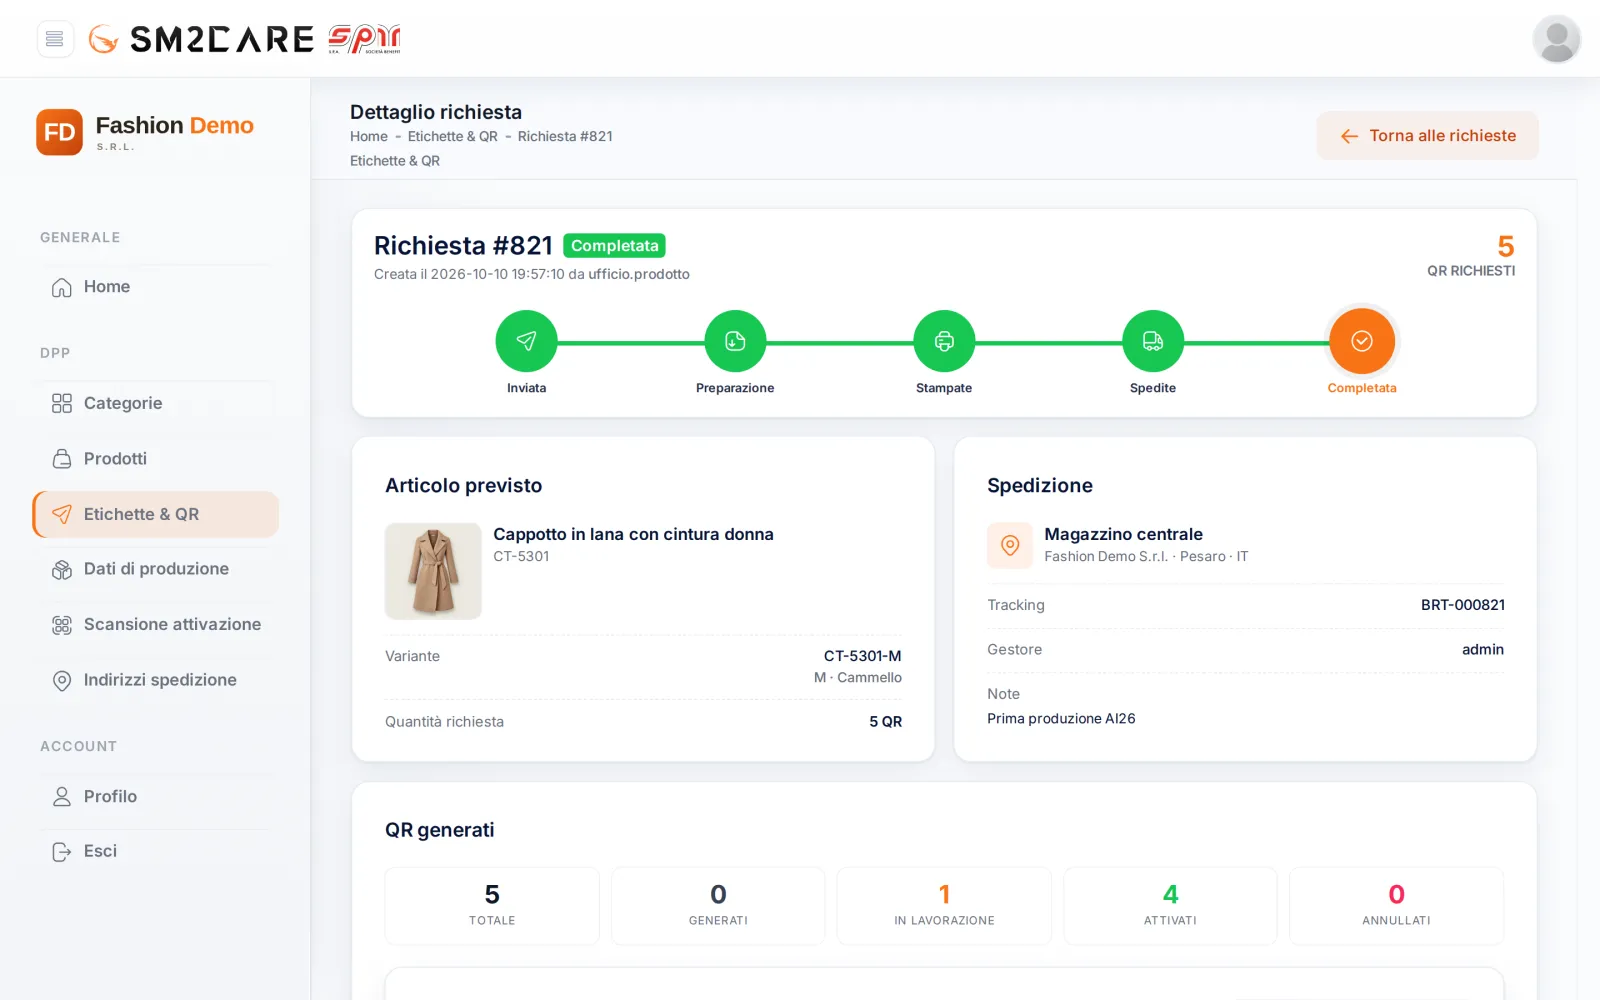Select the Preparazione step icon
Image resolution: width=1600 pixels, height=1000 pixels.
(735, 341)
